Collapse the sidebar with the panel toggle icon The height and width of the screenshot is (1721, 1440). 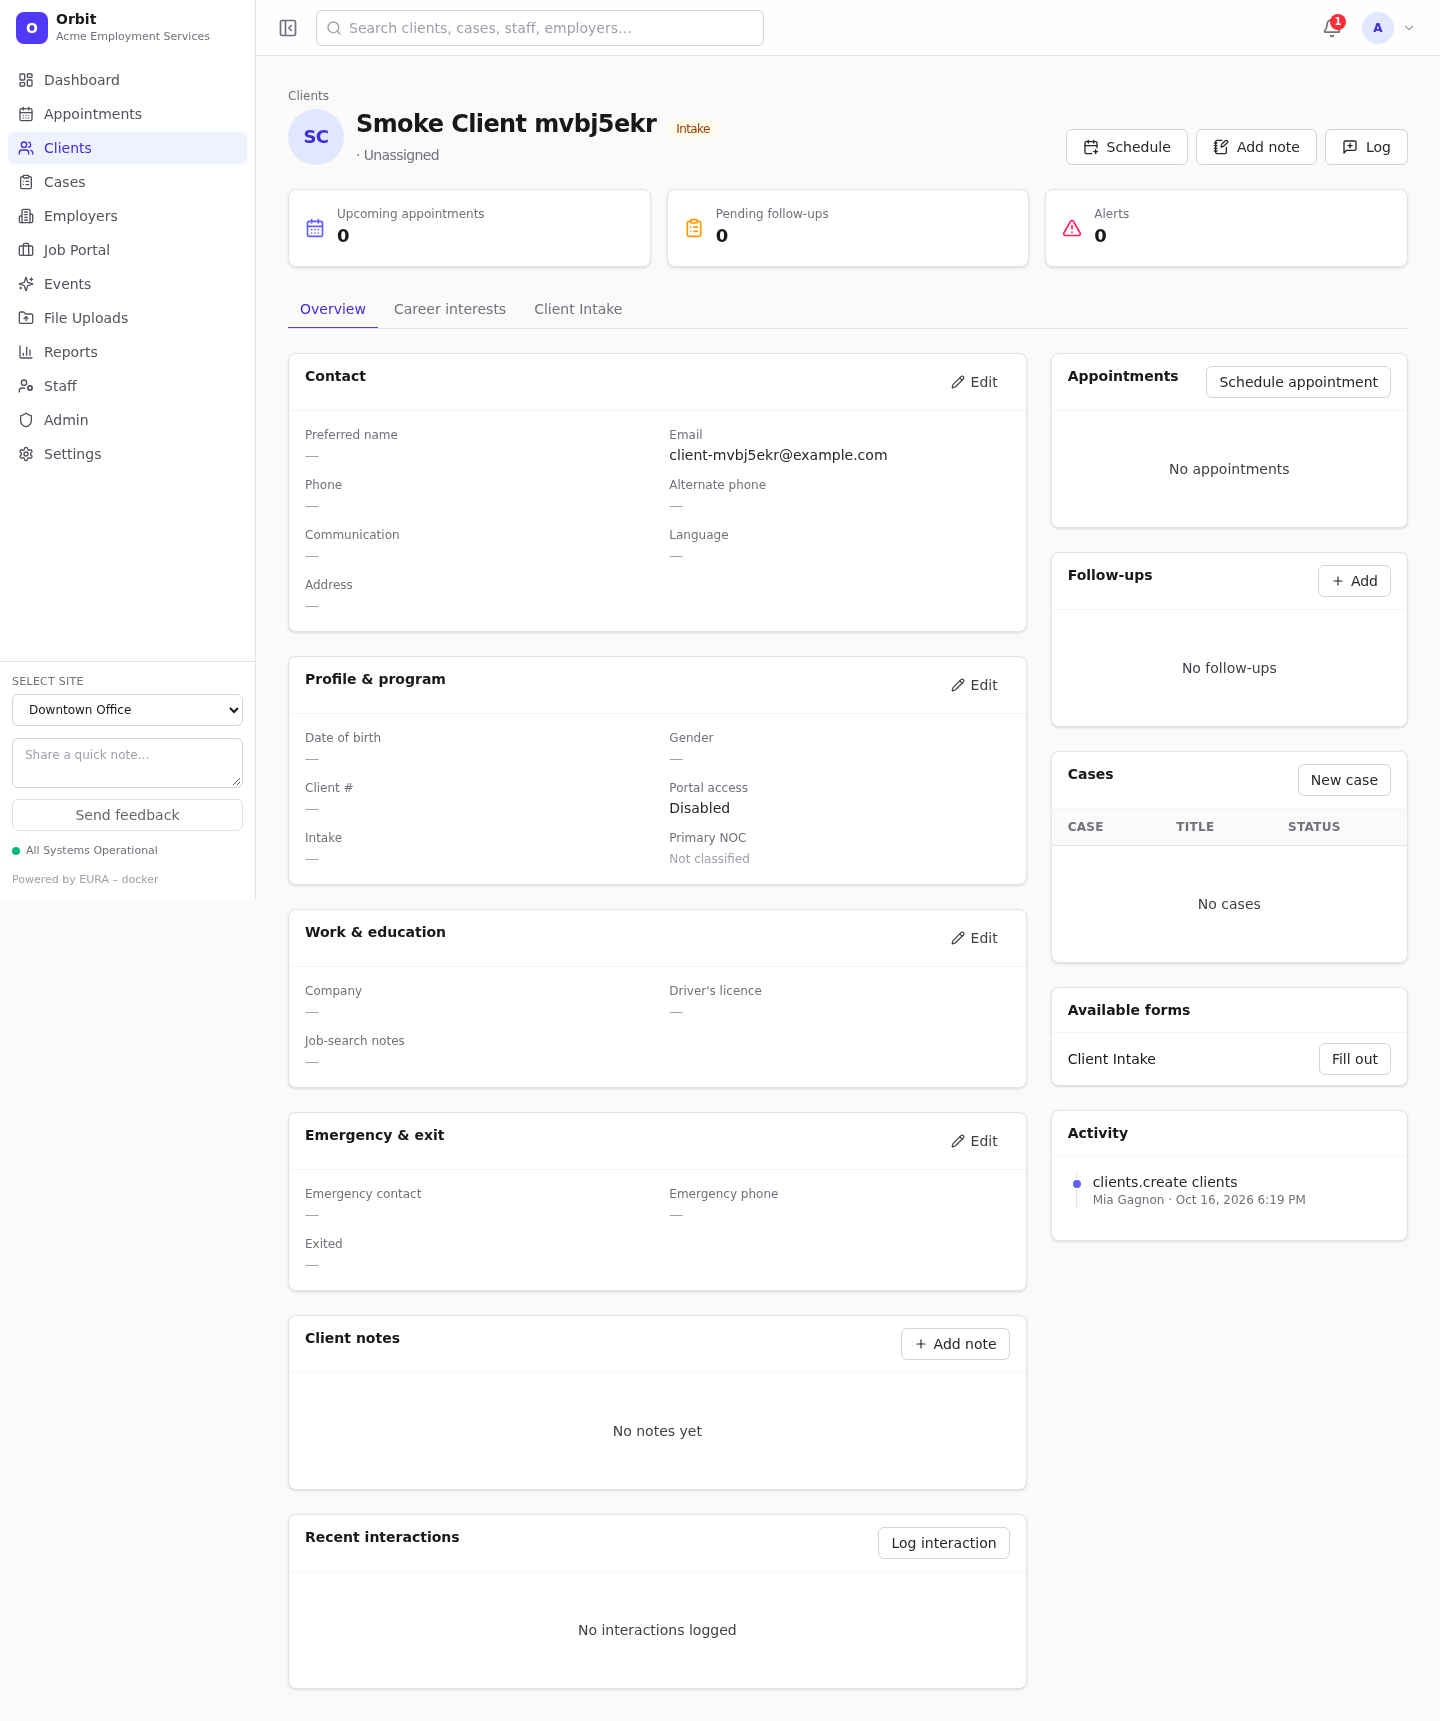coord(288,28)
